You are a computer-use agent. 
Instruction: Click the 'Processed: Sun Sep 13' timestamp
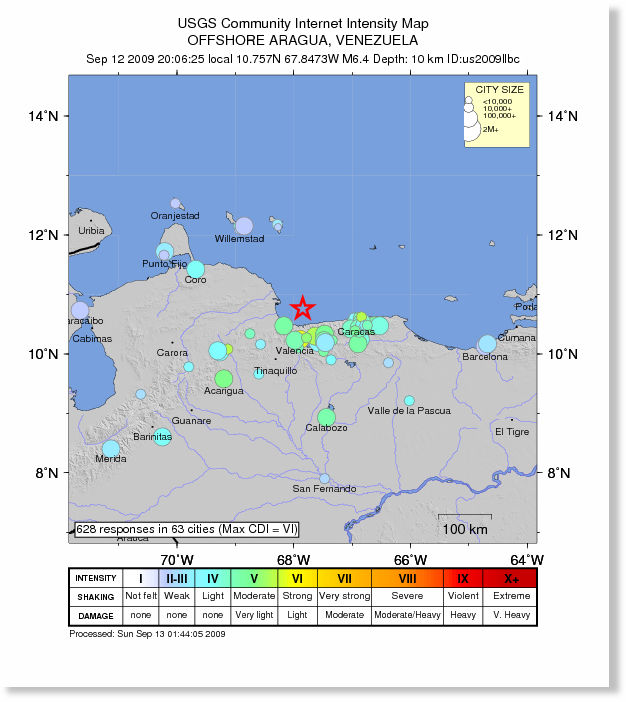[147, 634]
